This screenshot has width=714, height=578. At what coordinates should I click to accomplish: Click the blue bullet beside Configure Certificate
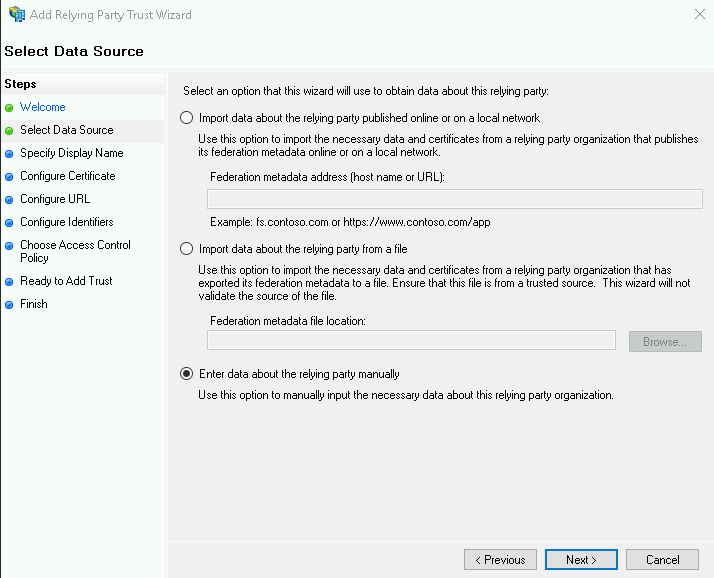pos(10,177)
